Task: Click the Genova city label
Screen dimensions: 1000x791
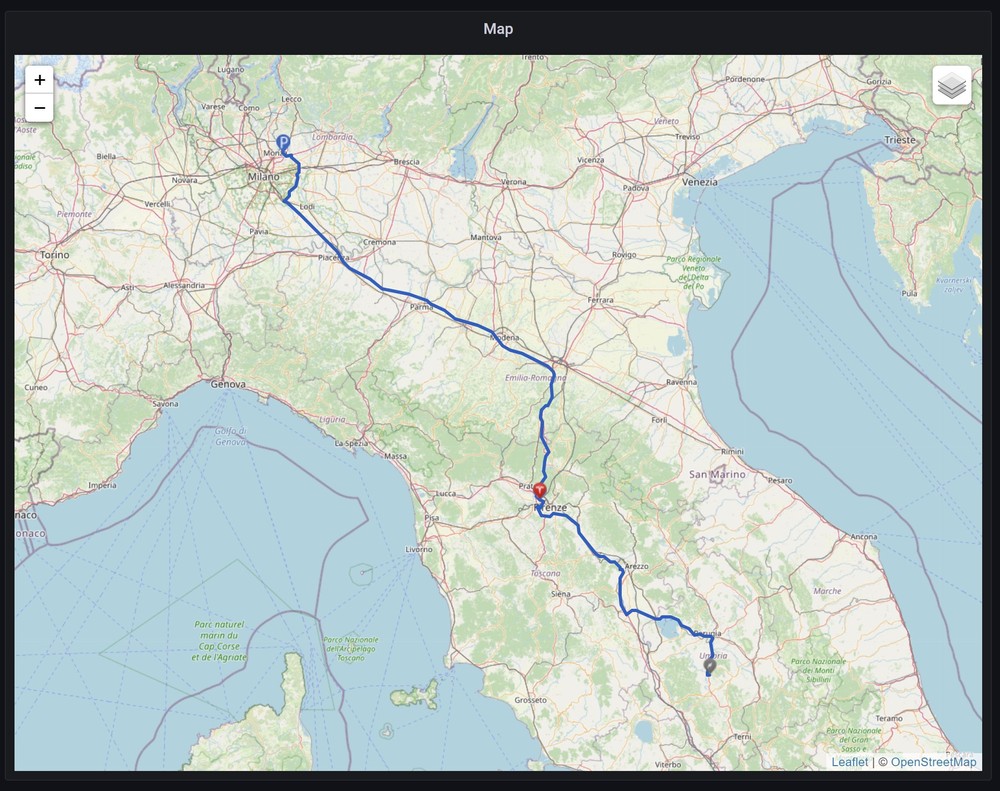Action: pyautogui.click(x=228, y=383)
